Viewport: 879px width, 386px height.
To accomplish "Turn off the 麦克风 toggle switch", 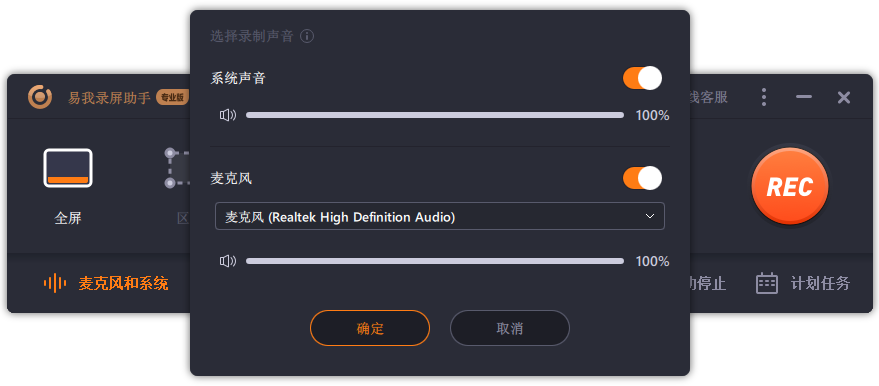I will [642, 178].
